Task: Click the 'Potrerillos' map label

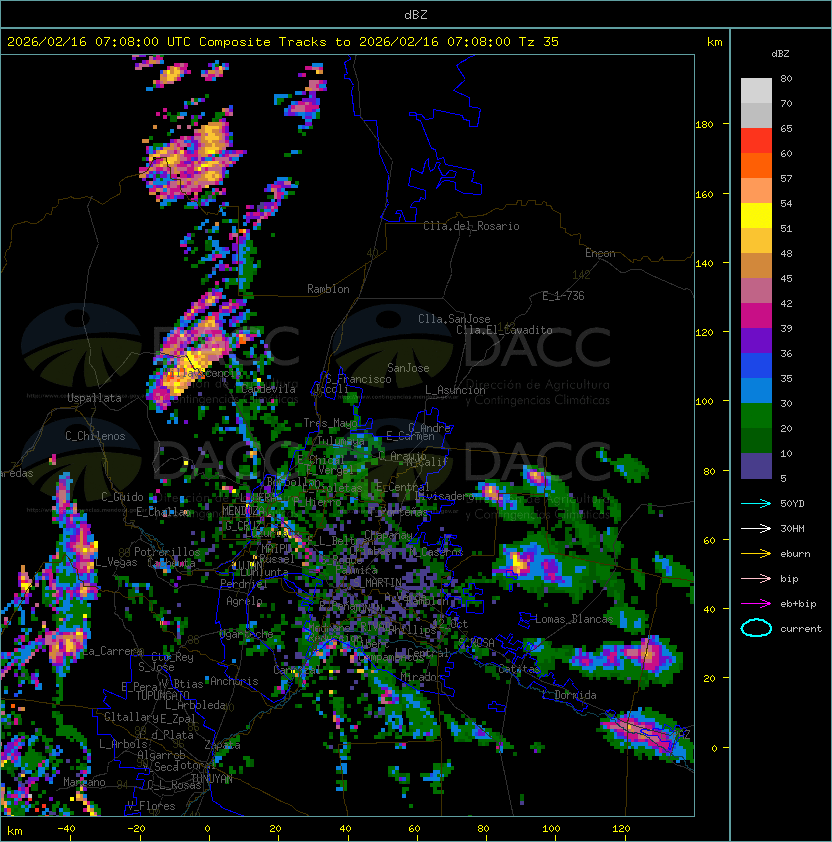Action: coord(167,552)
